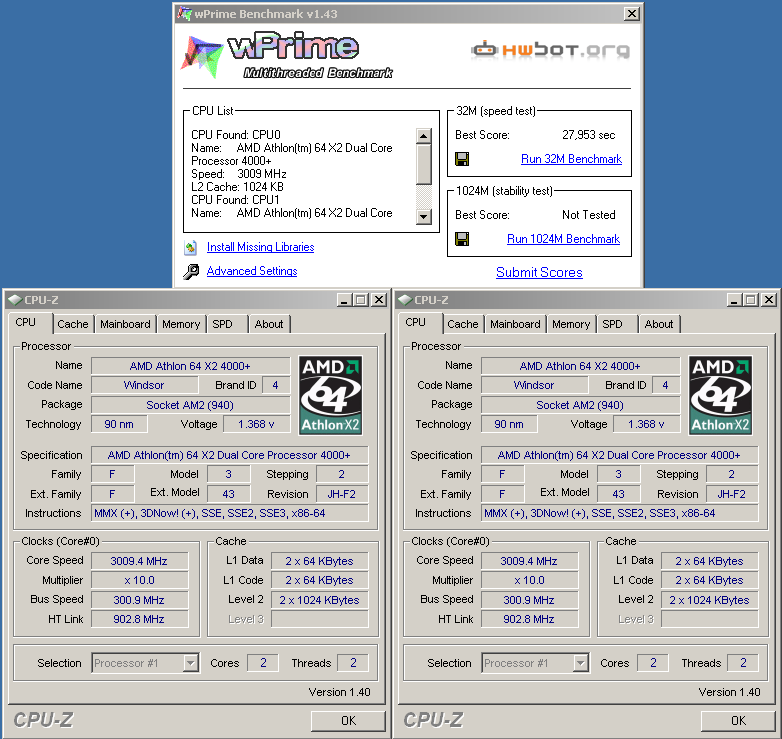This screenshot has height=739, width=782.
Task: Click Bus Speed 300.9 MHz in right CPU-Z
Action: click(530, 600)
